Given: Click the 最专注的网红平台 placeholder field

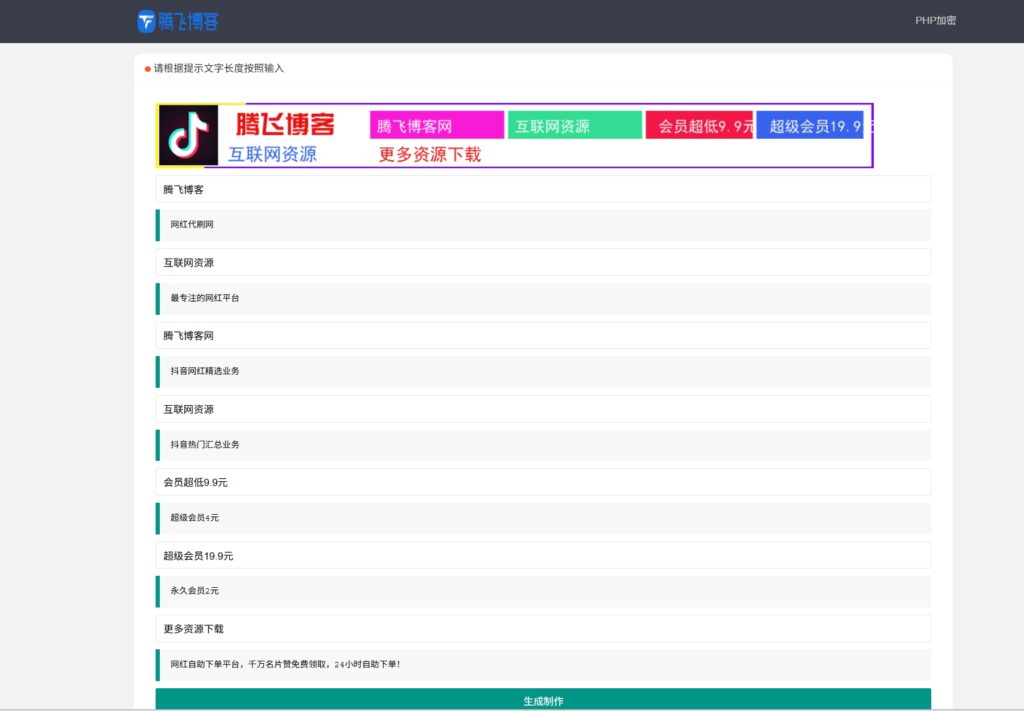Looking at the screenshot, I should pos(543,298).
